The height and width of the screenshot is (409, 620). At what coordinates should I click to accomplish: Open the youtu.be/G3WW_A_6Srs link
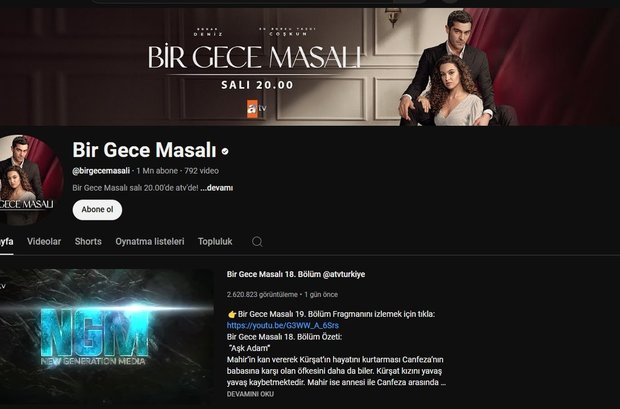(x=283, y=326)
